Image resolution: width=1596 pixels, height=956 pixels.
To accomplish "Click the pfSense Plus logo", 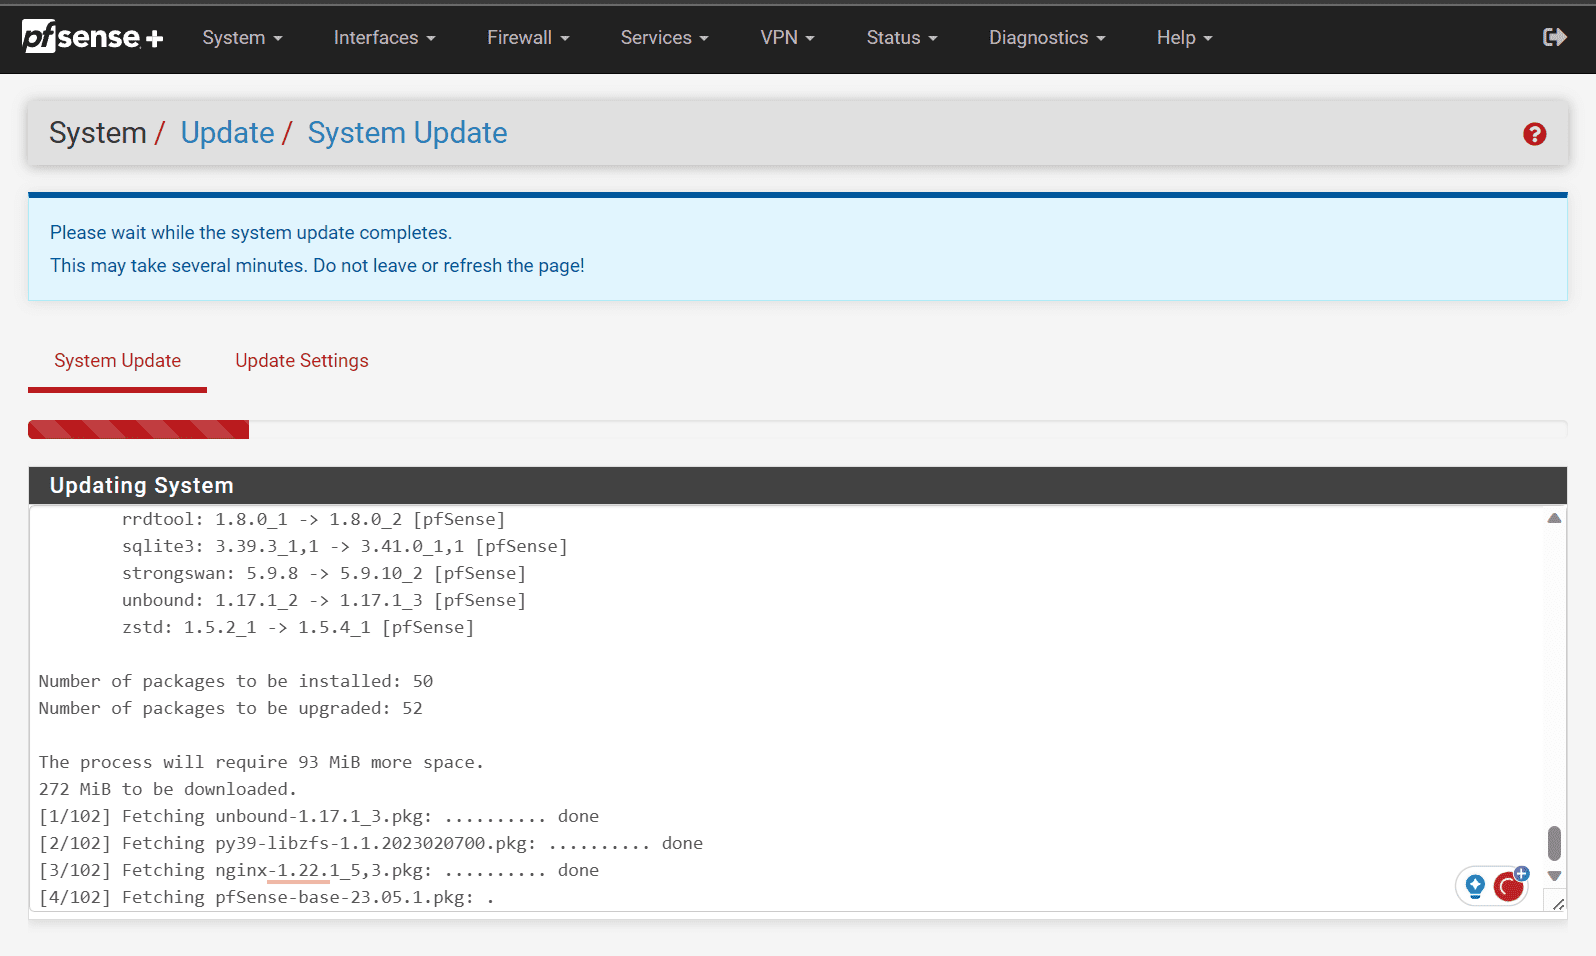I will click(x=92, y=38).
